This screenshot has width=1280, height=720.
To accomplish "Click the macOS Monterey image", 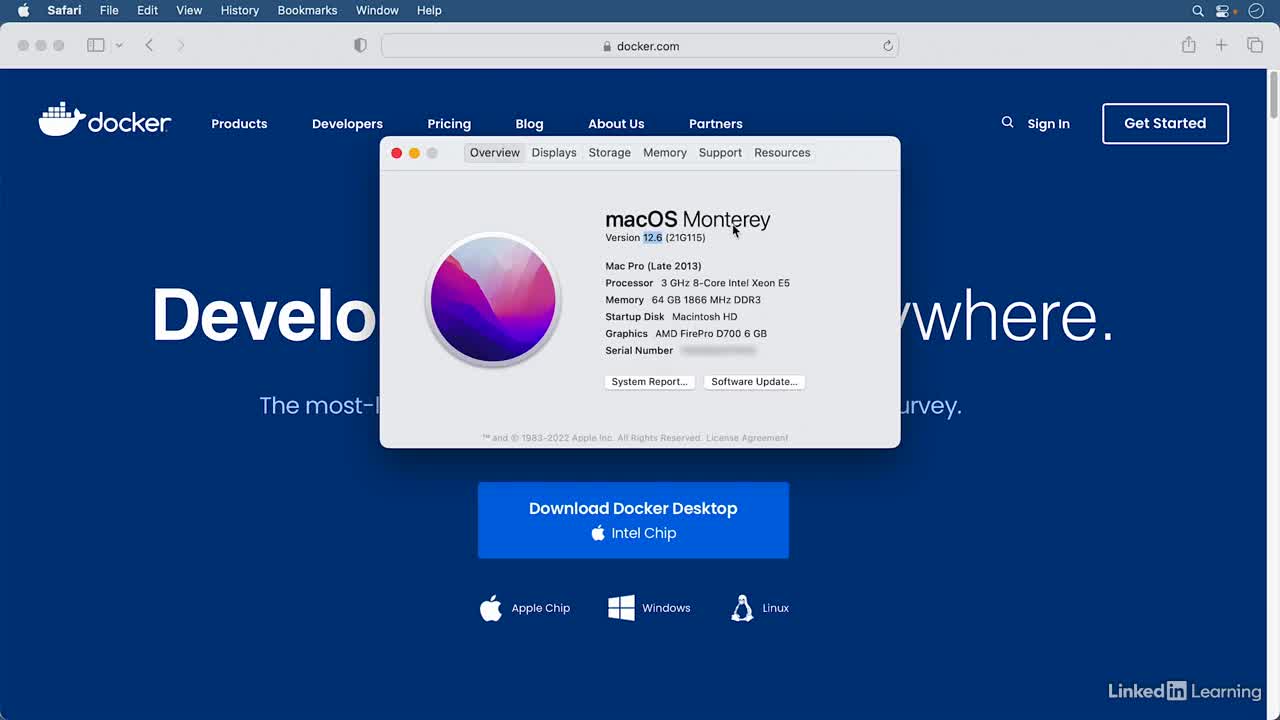I will pyautogui.click(x=493, y=299).
